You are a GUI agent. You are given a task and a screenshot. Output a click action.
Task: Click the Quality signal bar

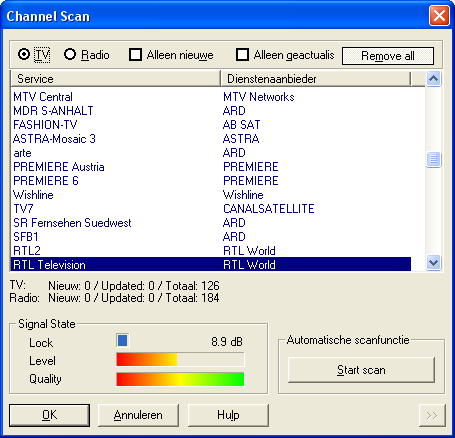(180, 379)
